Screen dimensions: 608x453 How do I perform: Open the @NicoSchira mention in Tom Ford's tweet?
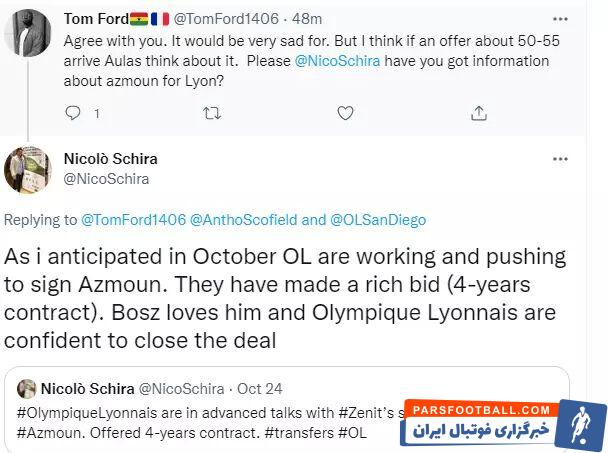pos(336,64)
